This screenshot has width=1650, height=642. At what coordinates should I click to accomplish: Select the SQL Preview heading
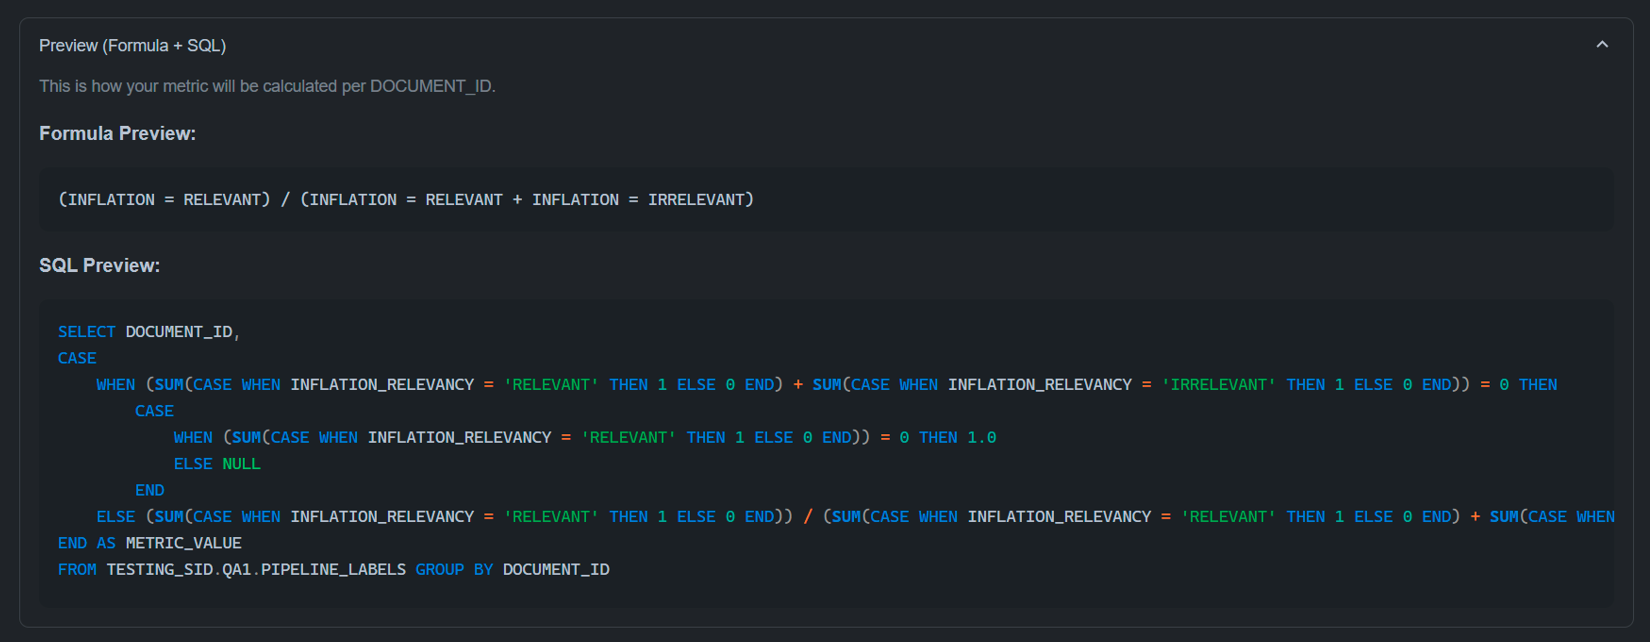(x=99, y=266)
